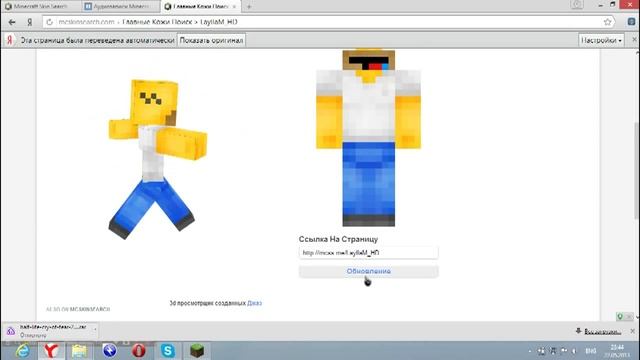This screenshot has height=360, width=640.
Task: Open Yandex Browser from the taskbar
Action: click(x=51, y=351)
